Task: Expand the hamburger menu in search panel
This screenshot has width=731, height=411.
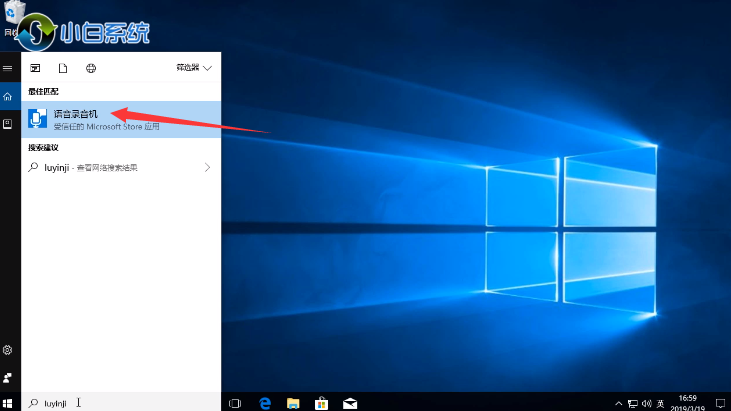Action: pos(8,68)
